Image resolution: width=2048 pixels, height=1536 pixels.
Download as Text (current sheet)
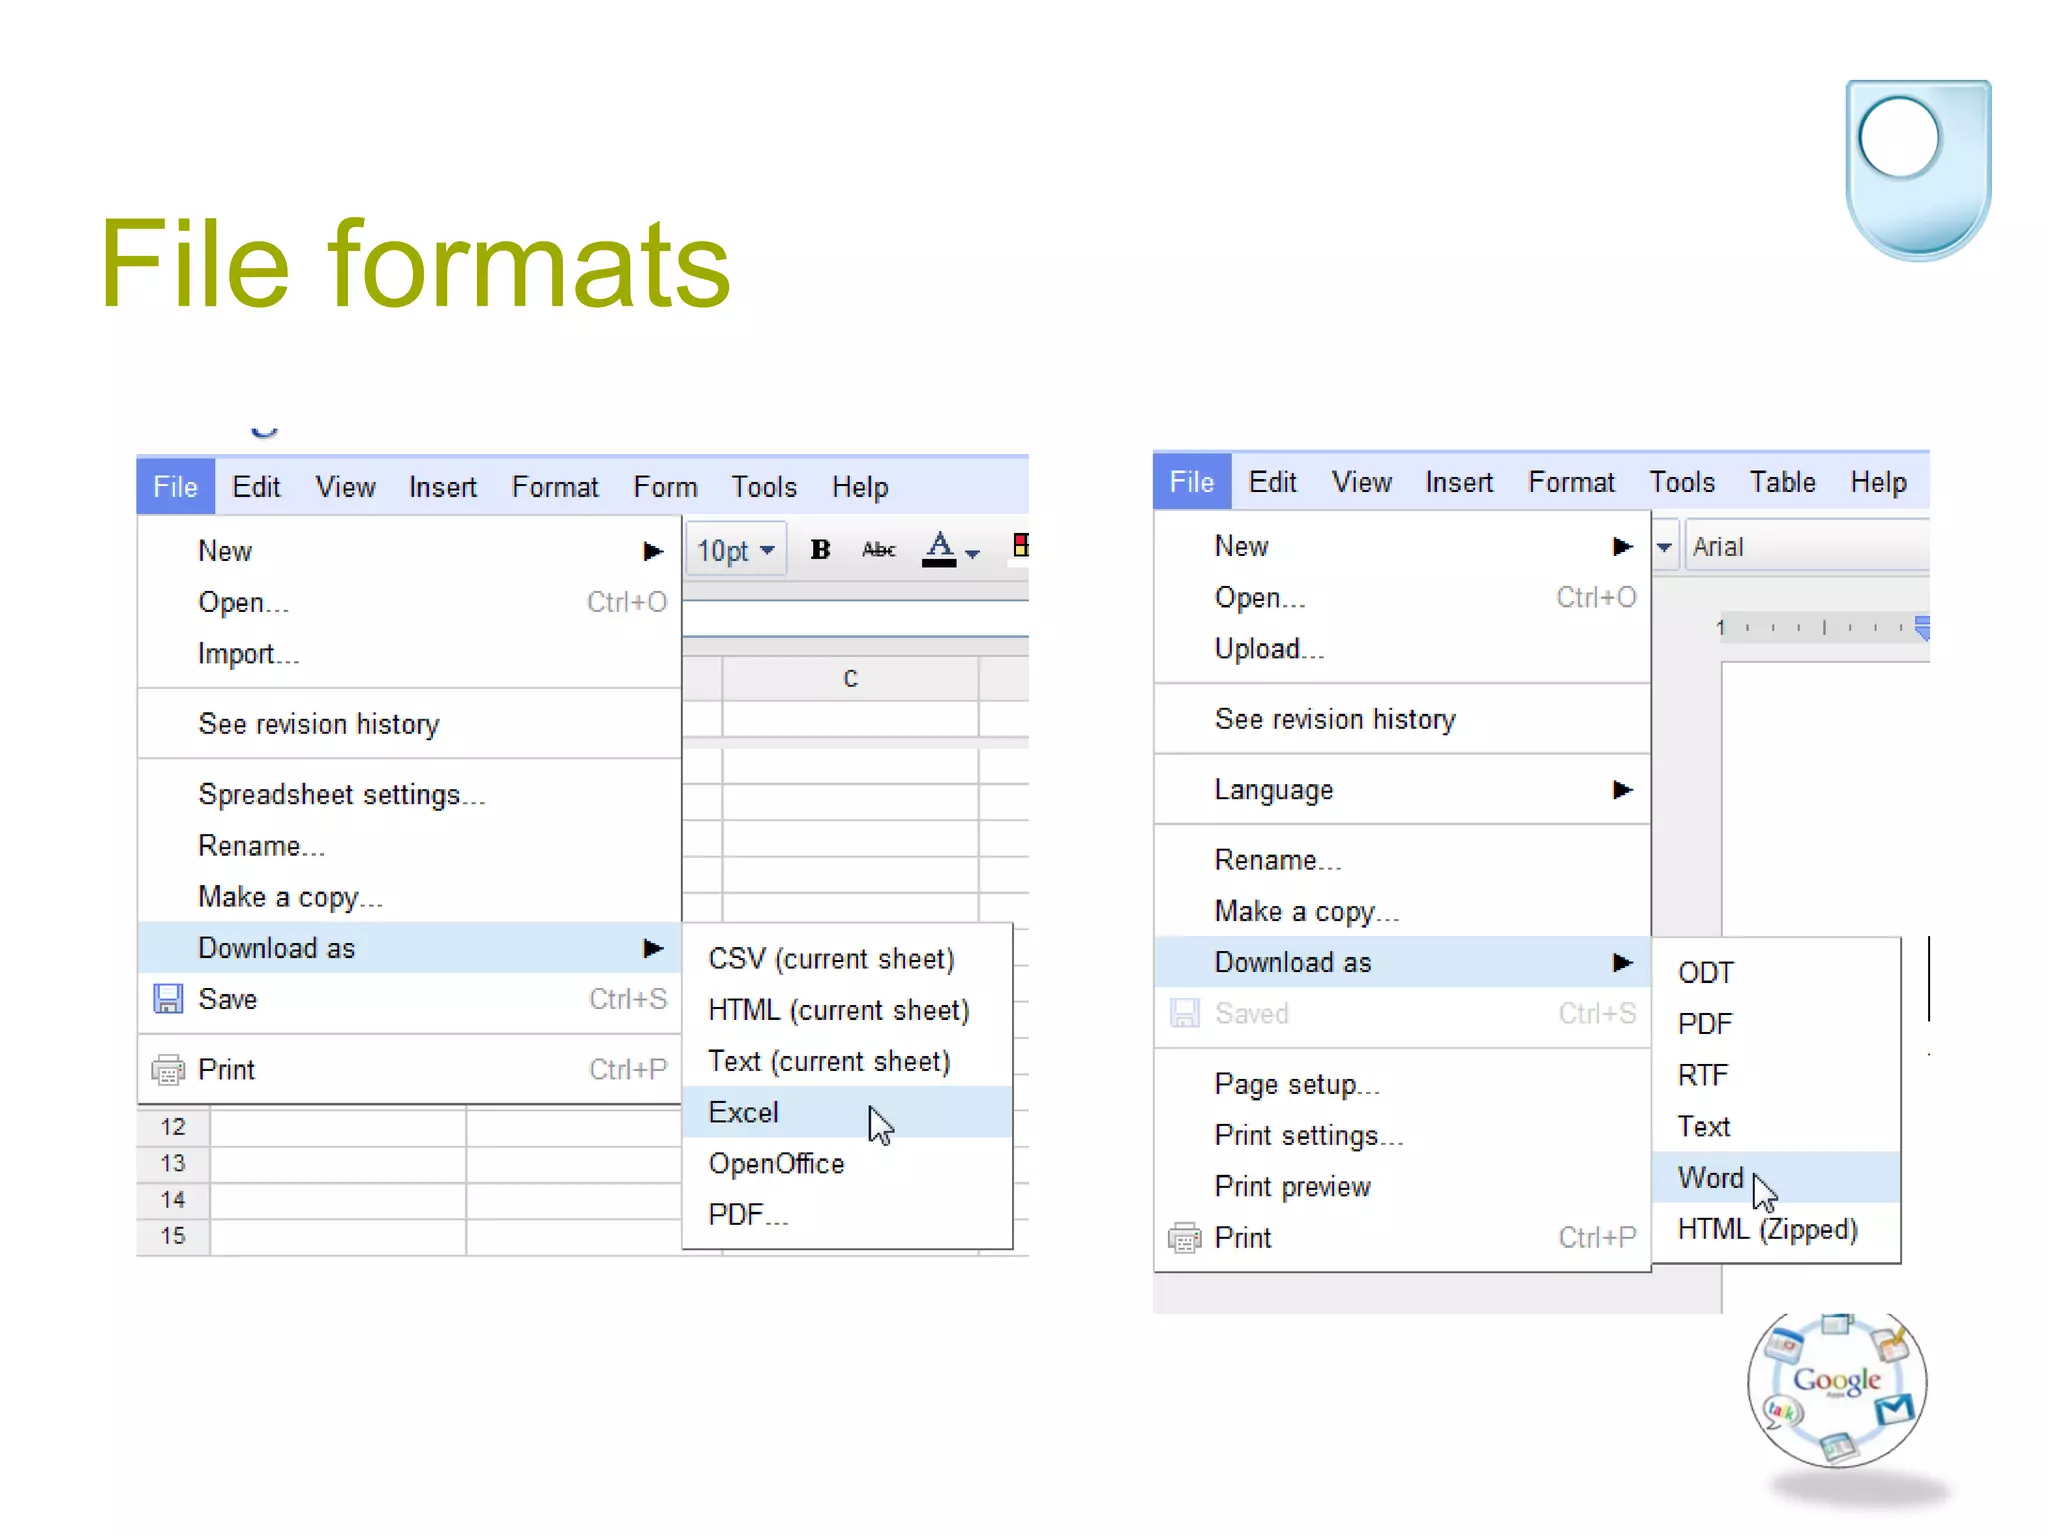coord(847,1061)
